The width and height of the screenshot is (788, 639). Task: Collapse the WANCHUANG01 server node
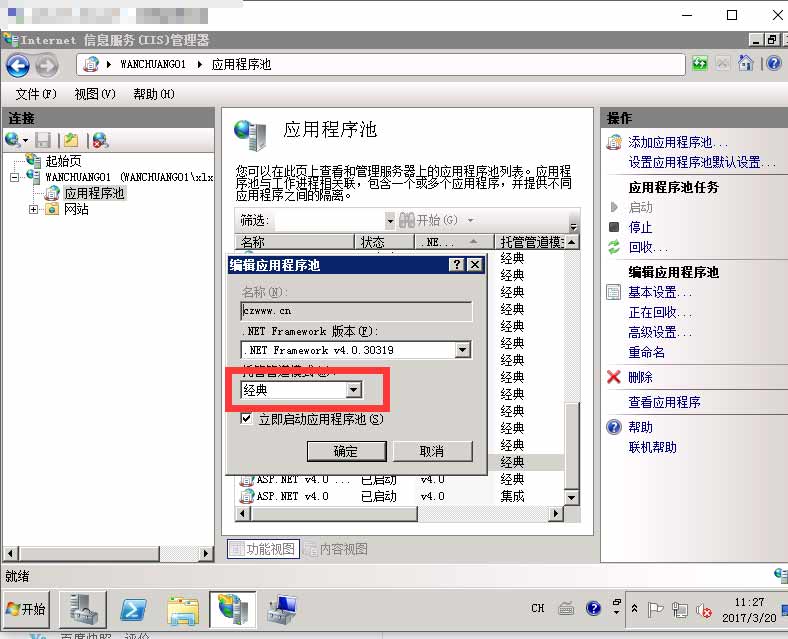coord(15,177)
